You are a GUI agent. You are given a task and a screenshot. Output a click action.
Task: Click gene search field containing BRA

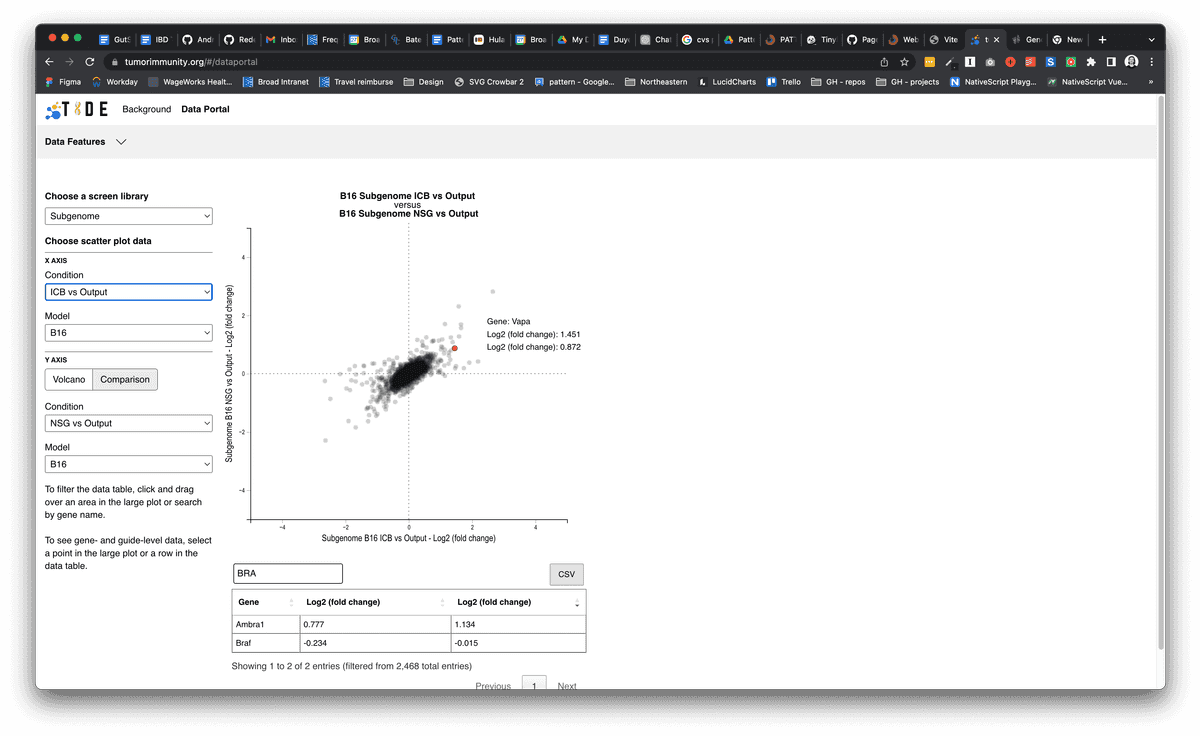[287, 573]
